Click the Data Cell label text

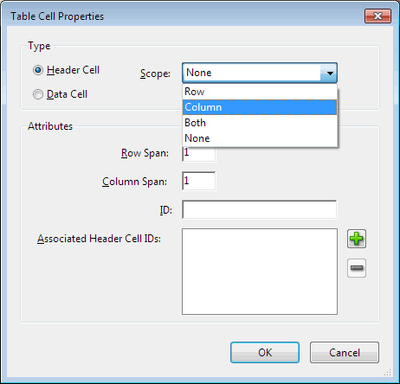pyautogui.click(x=67, y=94)
